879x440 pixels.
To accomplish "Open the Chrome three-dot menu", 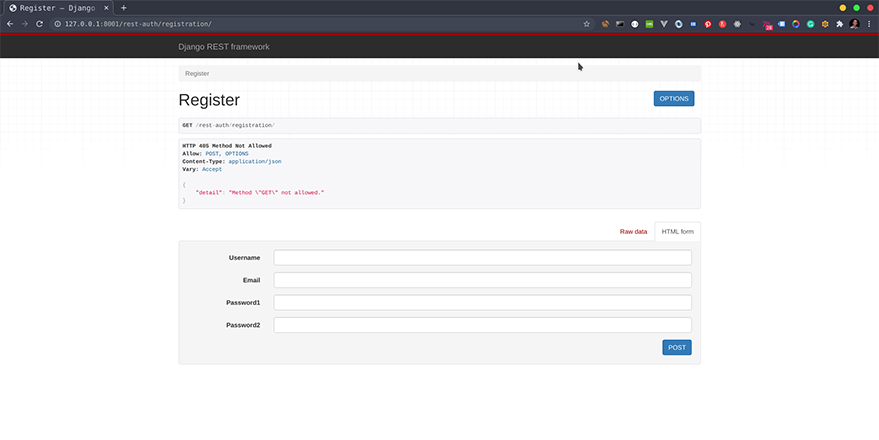I will [869, 24].
